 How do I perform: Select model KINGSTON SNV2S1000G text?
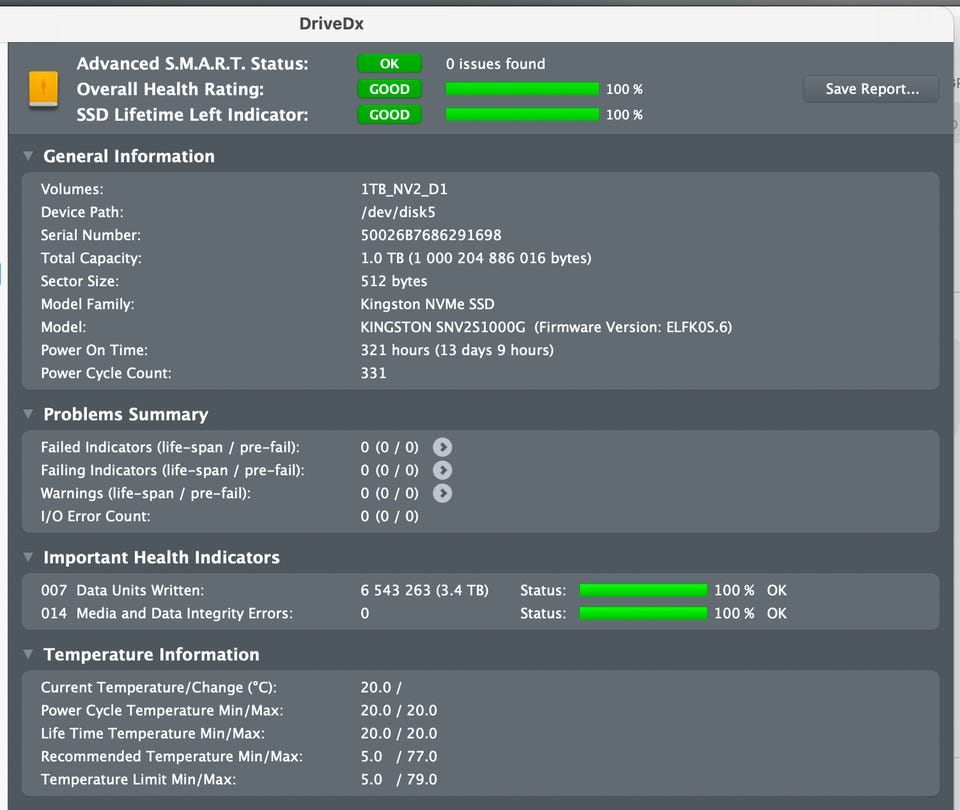tap(443, 328)
